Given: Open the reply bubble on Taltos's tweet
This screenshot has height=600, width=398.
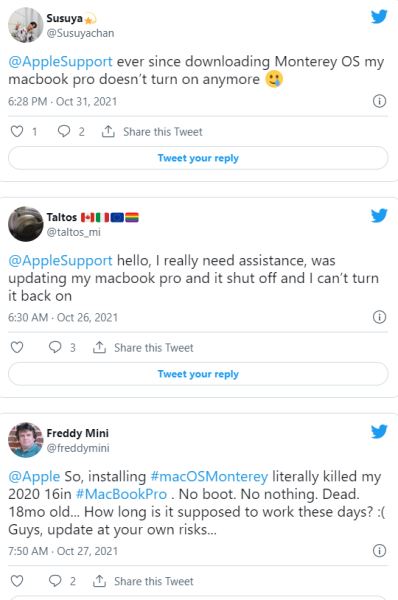Looking at the screenshot, I should coord(55,347).
